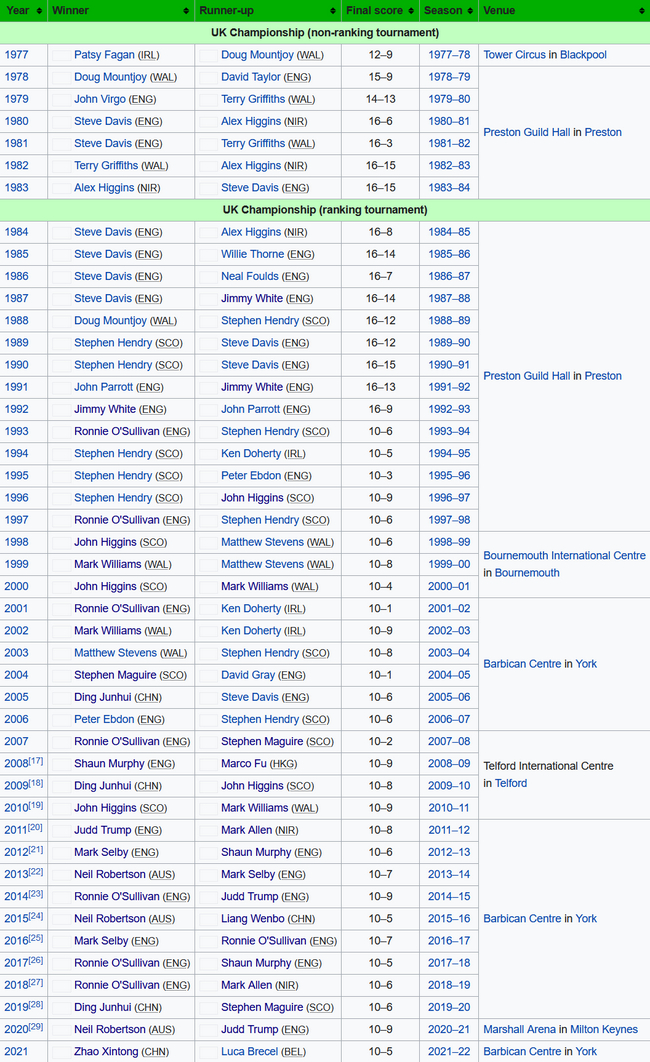Click Tower Circus venue link
Image resolution: width=650 pixels, height=1062 pixels.
point(515,55)
